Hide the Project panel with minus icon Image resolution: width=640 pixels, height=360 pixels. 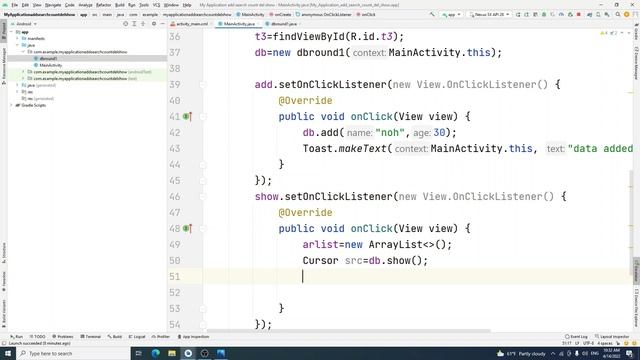(162, 24)
